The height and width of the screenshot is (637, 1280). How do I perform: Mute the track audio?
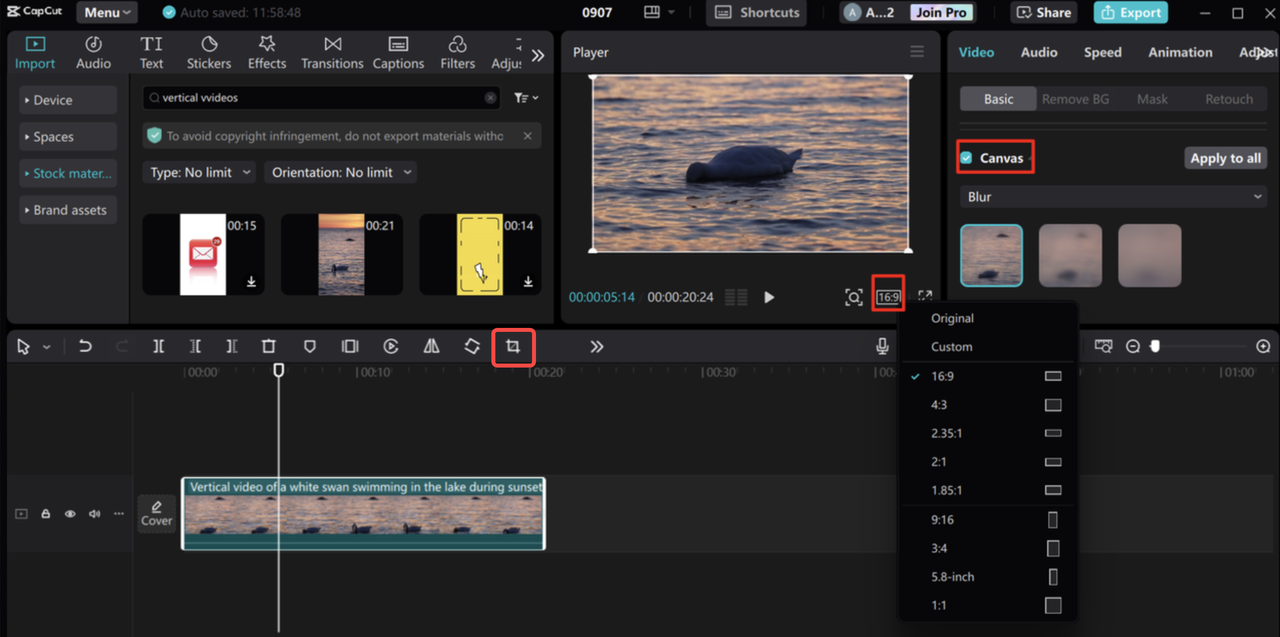[93, 513]
